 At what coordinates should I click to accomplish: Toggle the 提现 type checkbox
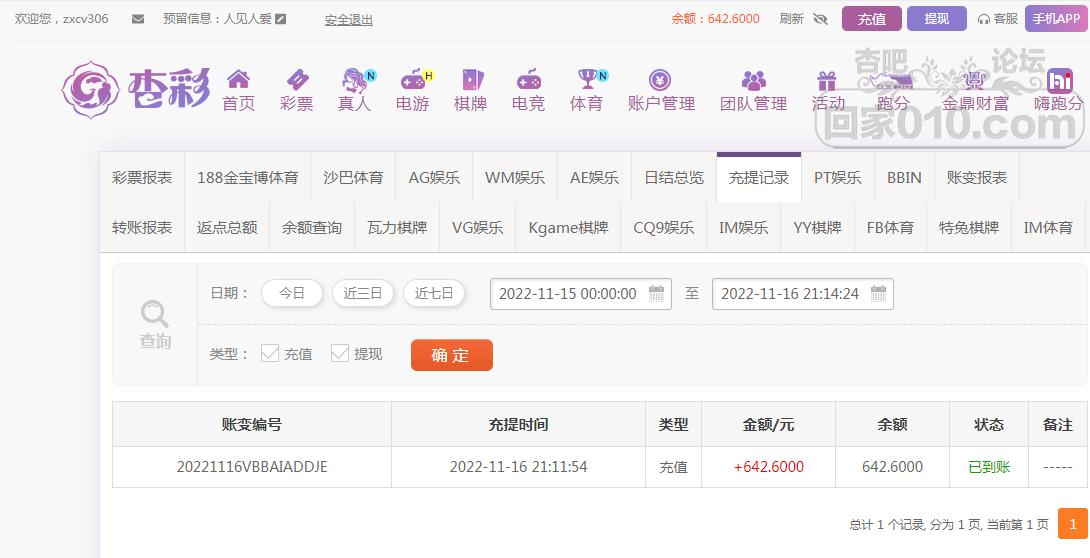(340, 353)
